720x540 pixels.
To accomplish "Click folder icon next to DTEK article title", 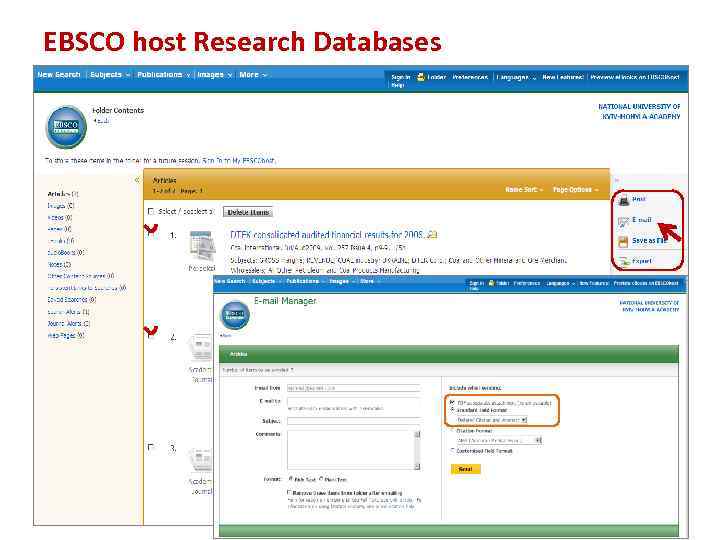I will [432, 235].
